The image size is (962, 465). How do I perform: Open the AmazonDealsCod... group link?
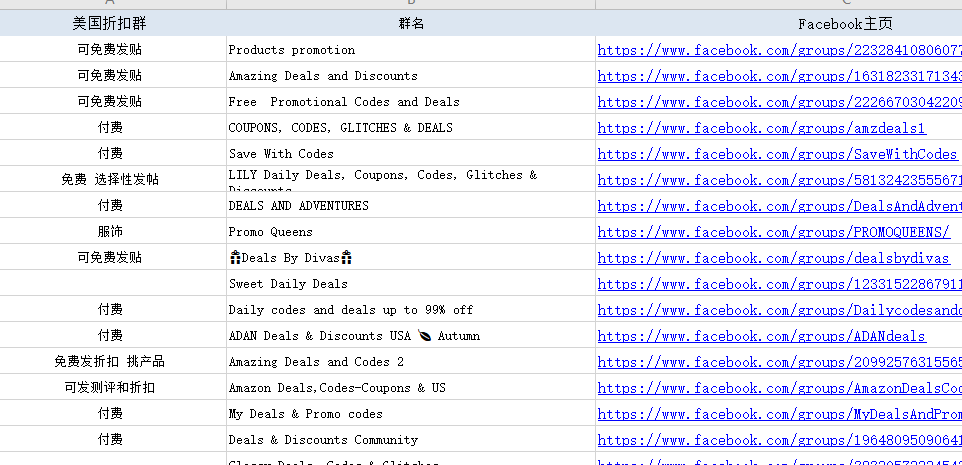pos(779,388)
